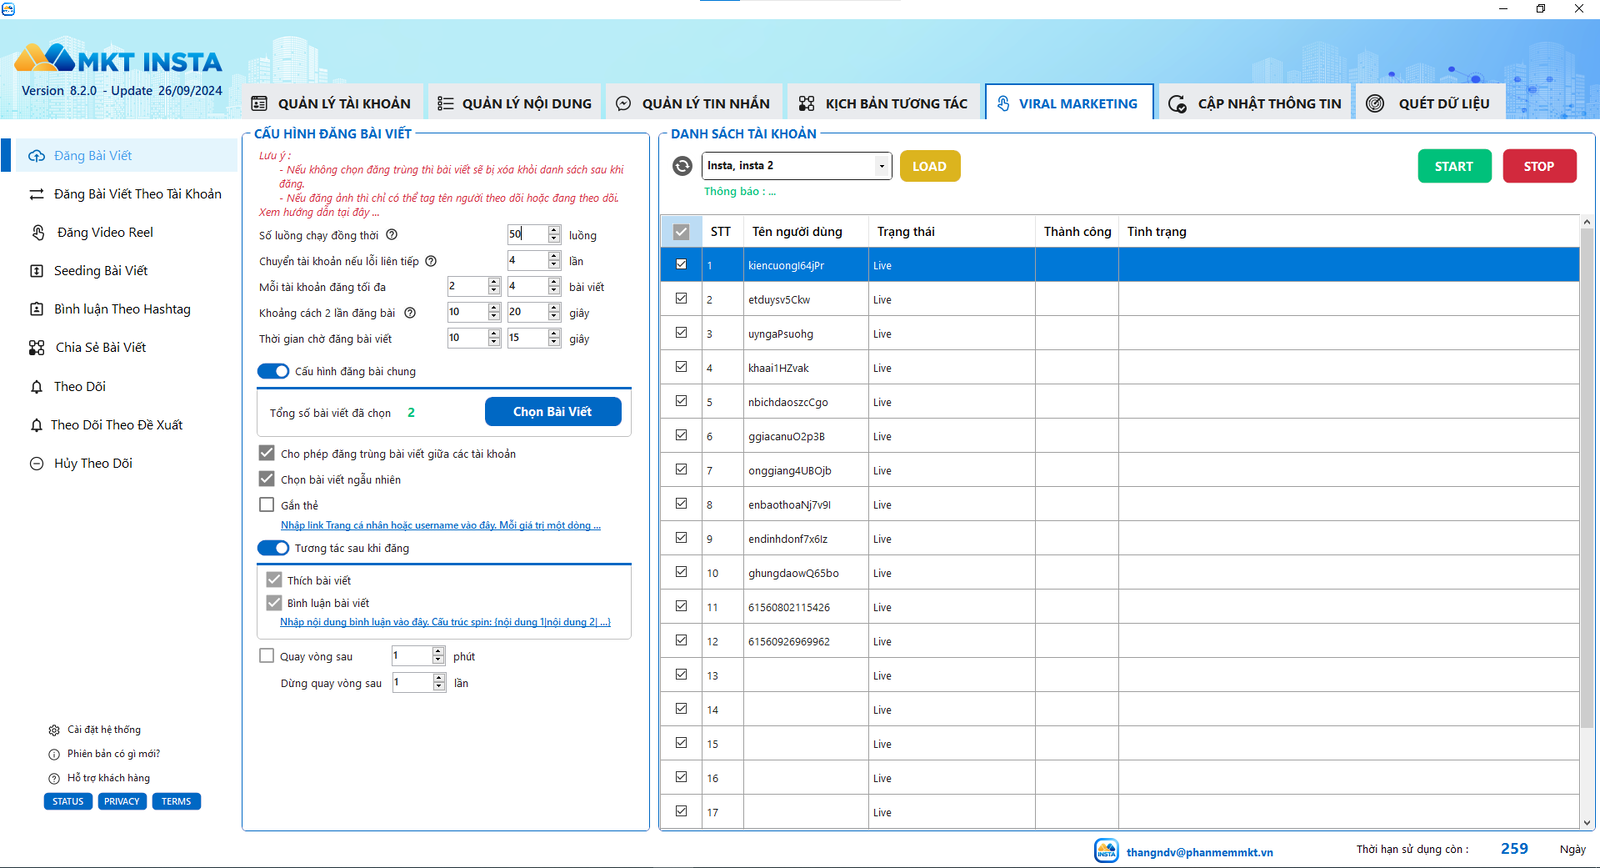This screenshot has height=868, width=1600.
Task: Click the red STOP button
Action: click(x=1539, y=166)
